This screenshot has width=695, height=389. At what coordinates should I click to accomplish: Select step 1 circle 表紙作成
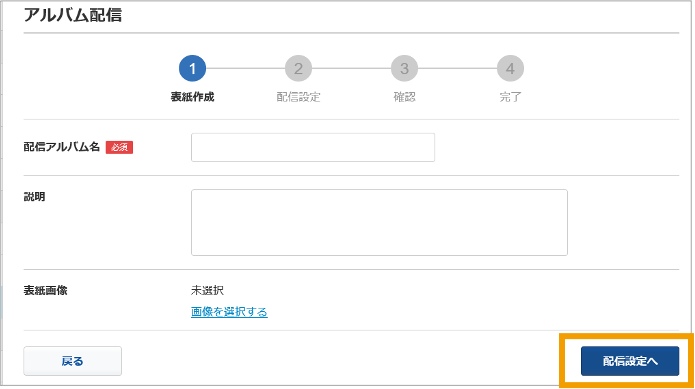192,69
